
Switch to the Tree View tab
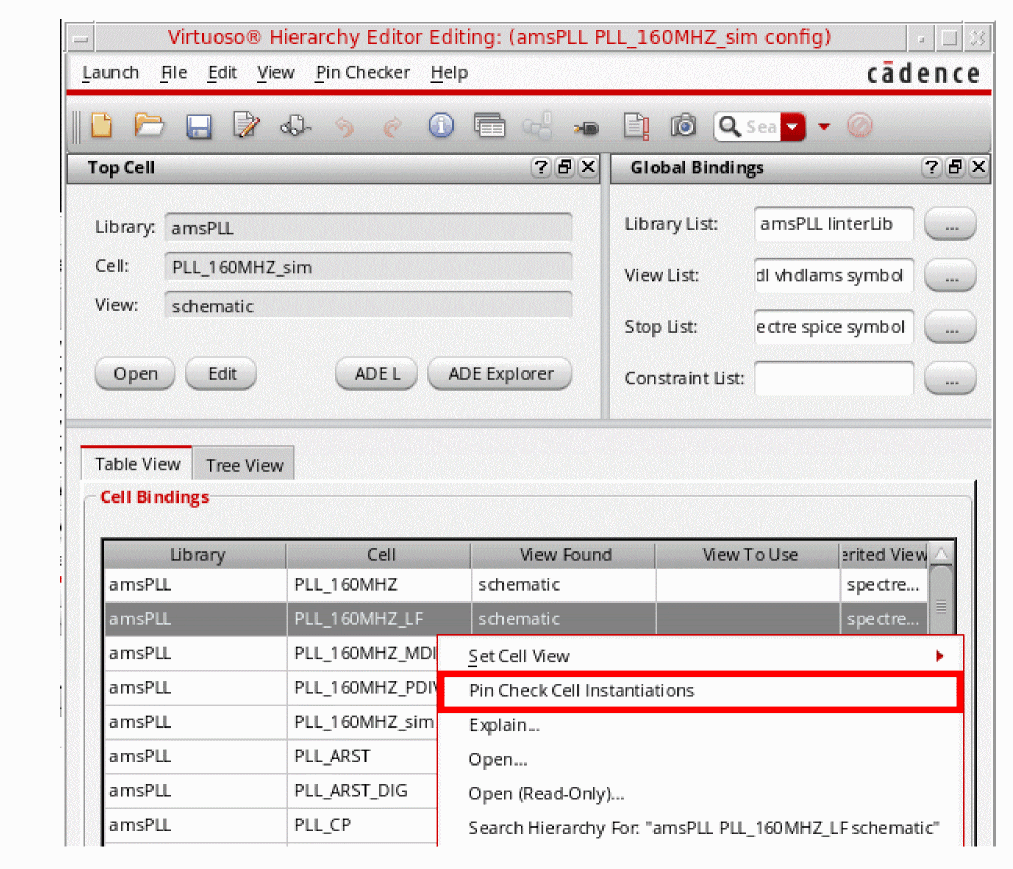pyautogui.click(x=244, y=465)
